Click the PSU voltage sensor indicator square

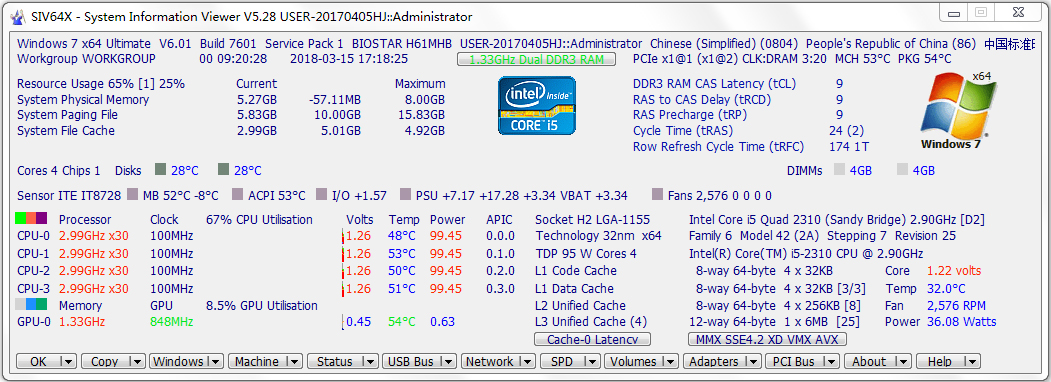[405, 194]
